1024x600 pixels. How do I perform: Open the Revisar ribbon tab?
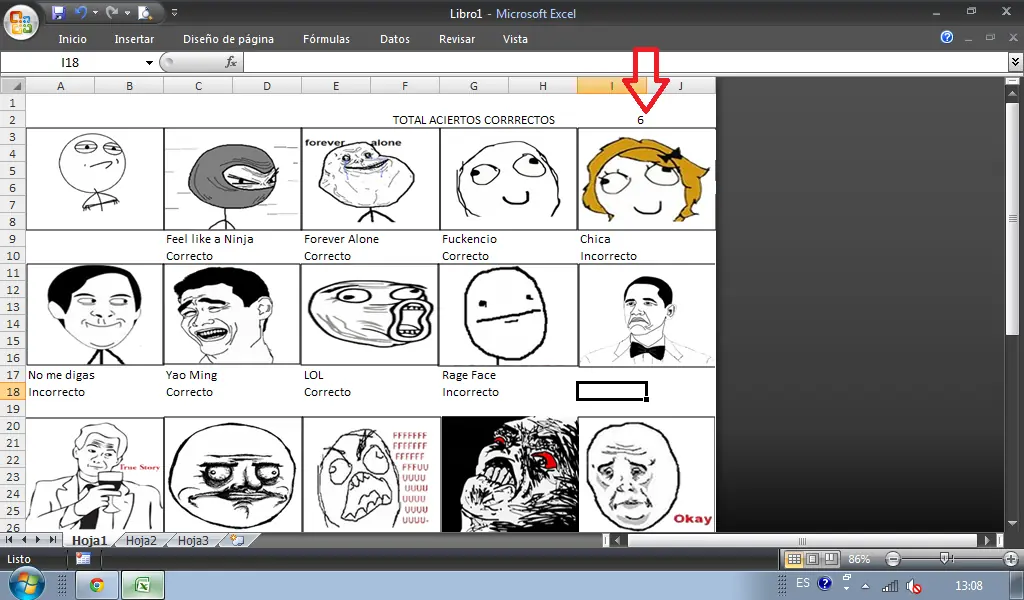[x=456, y=39]
